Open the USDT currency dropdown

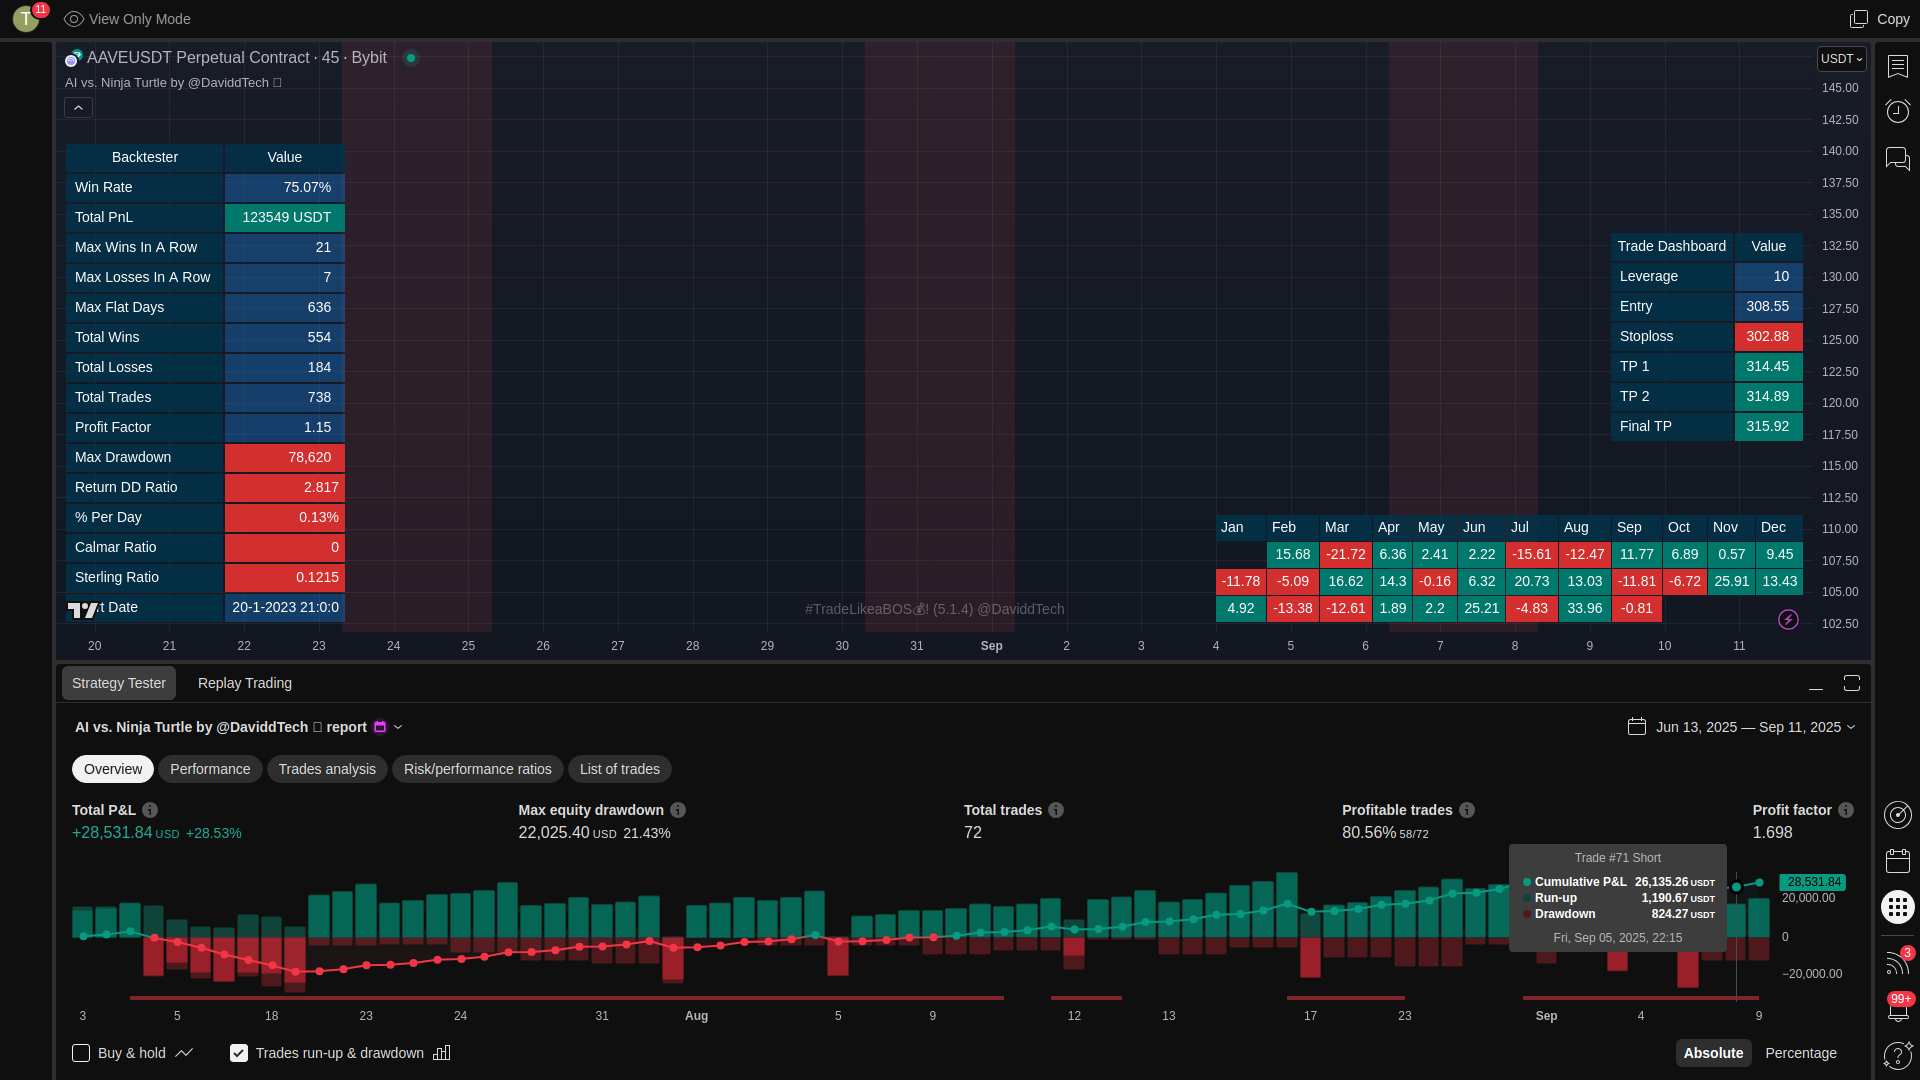click(1841, 59)
